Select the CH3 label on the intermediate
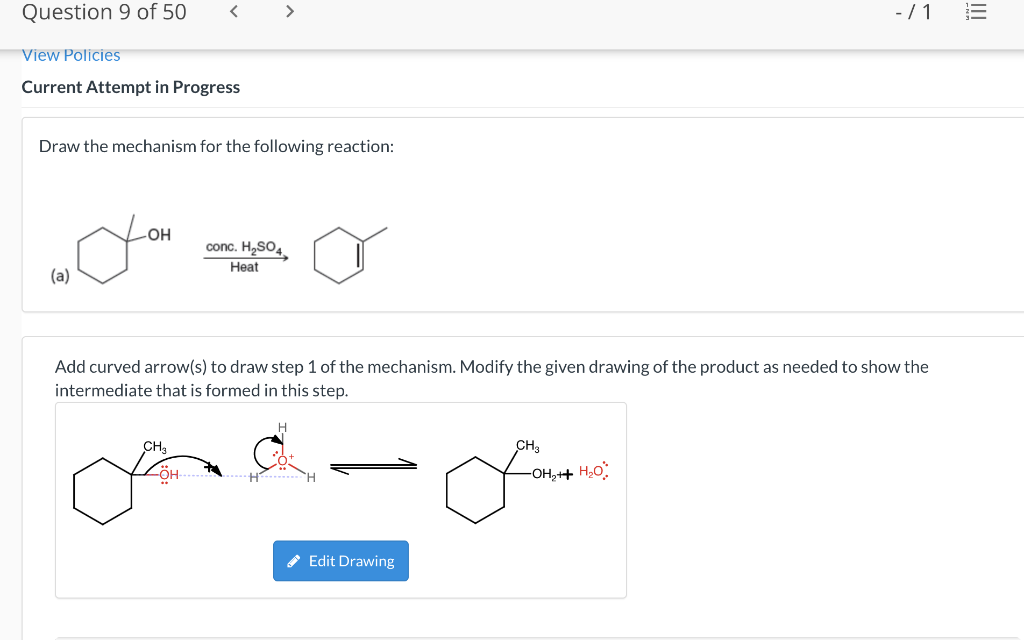Screen dimensions: 1024x640 (525, 447)
